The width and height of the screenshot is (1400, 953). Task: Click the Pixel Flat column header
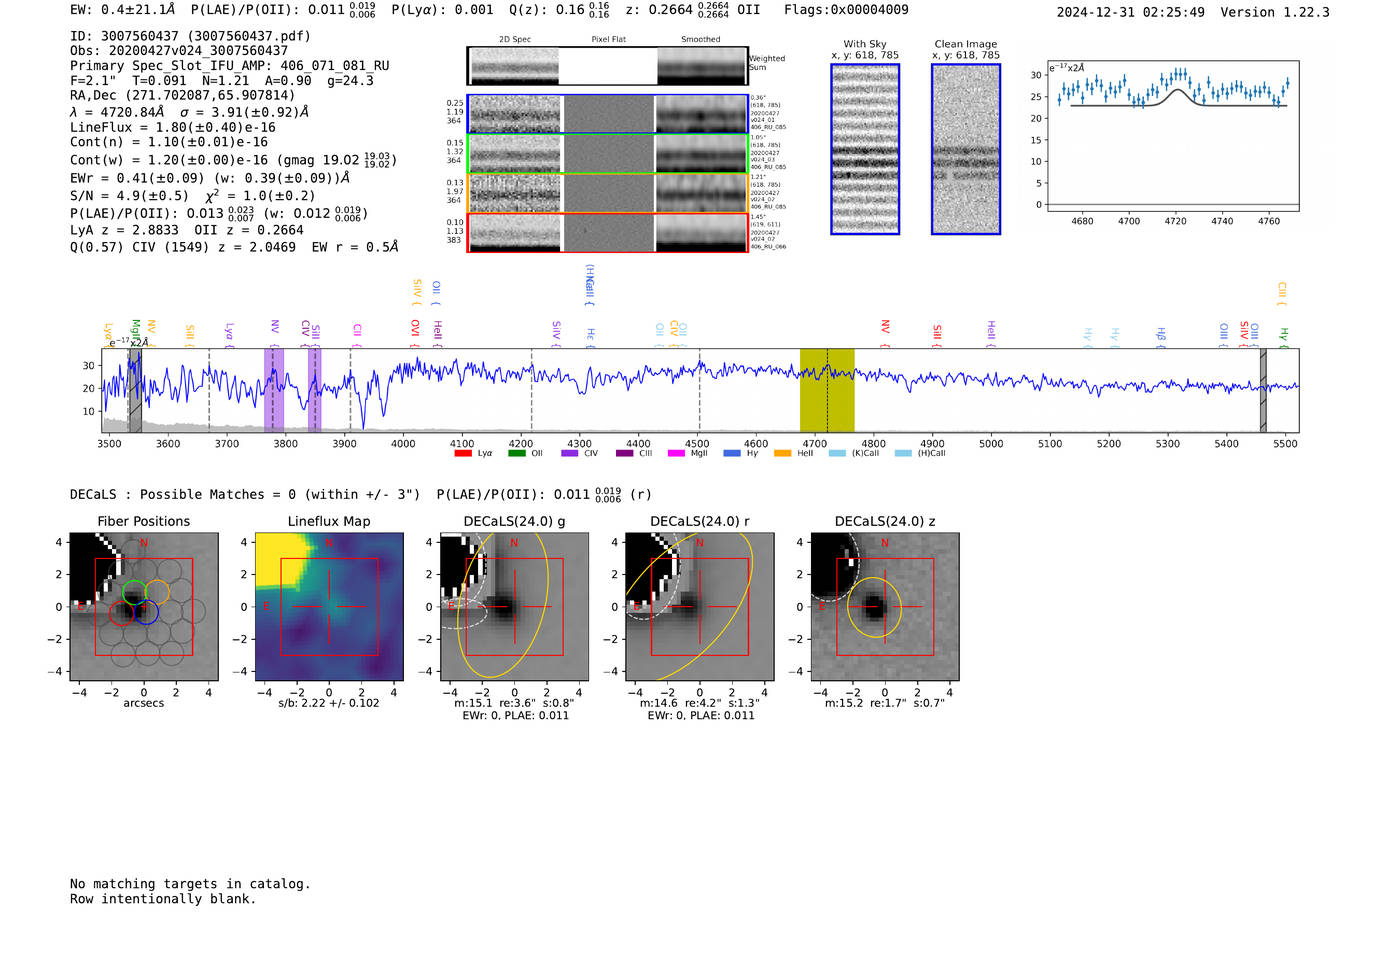(x=608, y=40)
